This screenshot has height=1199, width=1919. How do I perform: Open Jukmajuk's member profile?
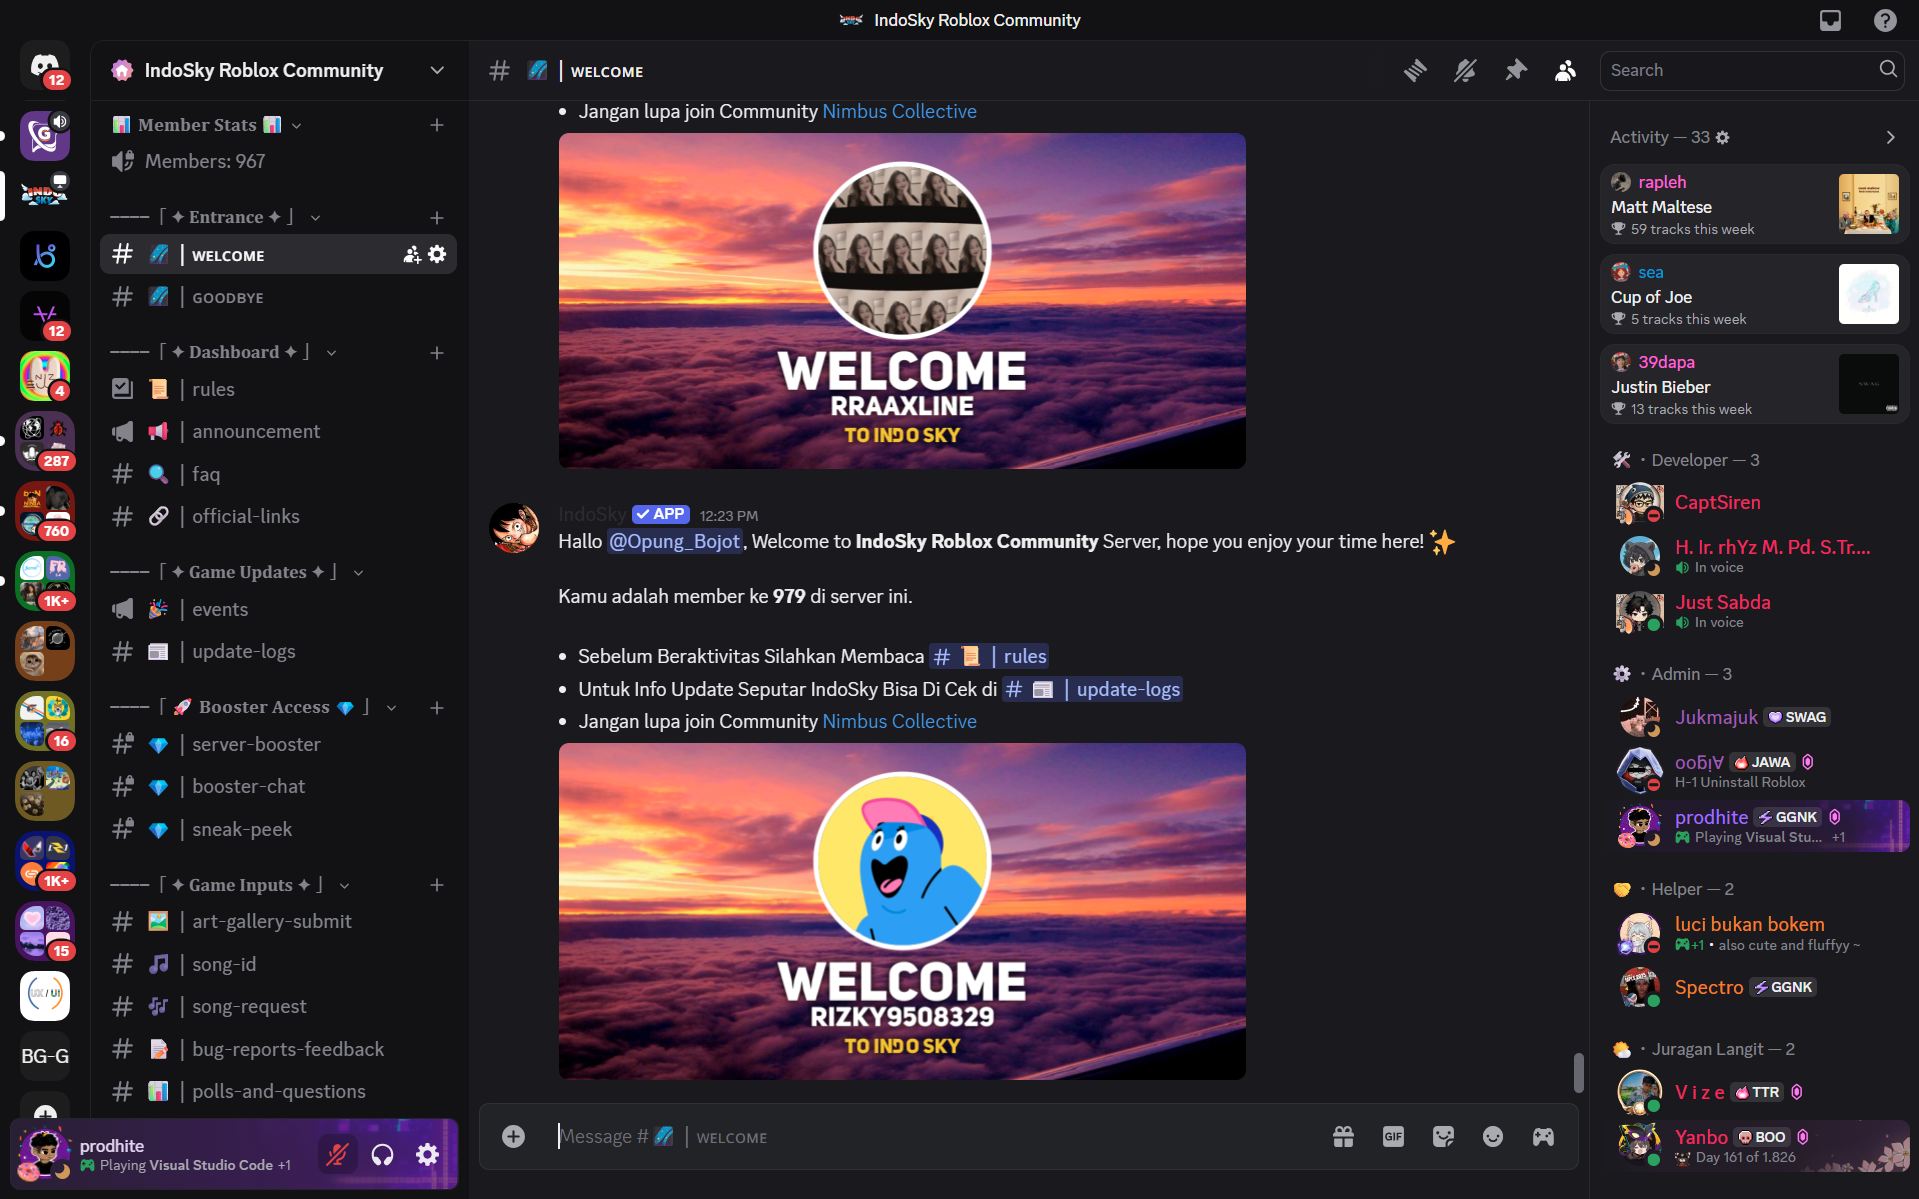(x=1755, y=717)
